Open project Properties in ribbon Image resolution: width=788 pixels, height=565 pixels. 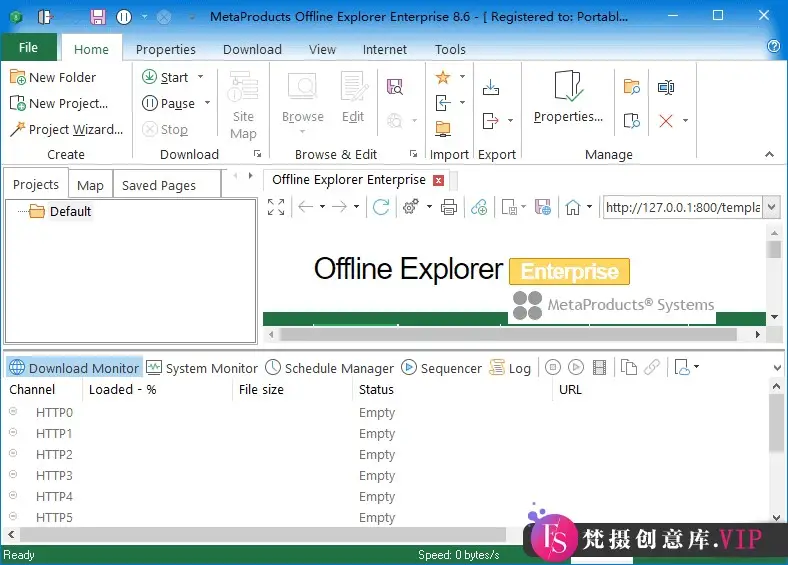pos(568,97)
